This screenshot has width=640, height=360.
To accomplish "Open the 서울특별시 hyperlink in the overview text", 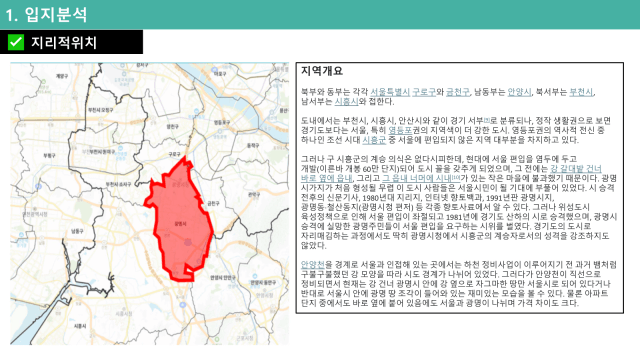I will tap(390, 92).
